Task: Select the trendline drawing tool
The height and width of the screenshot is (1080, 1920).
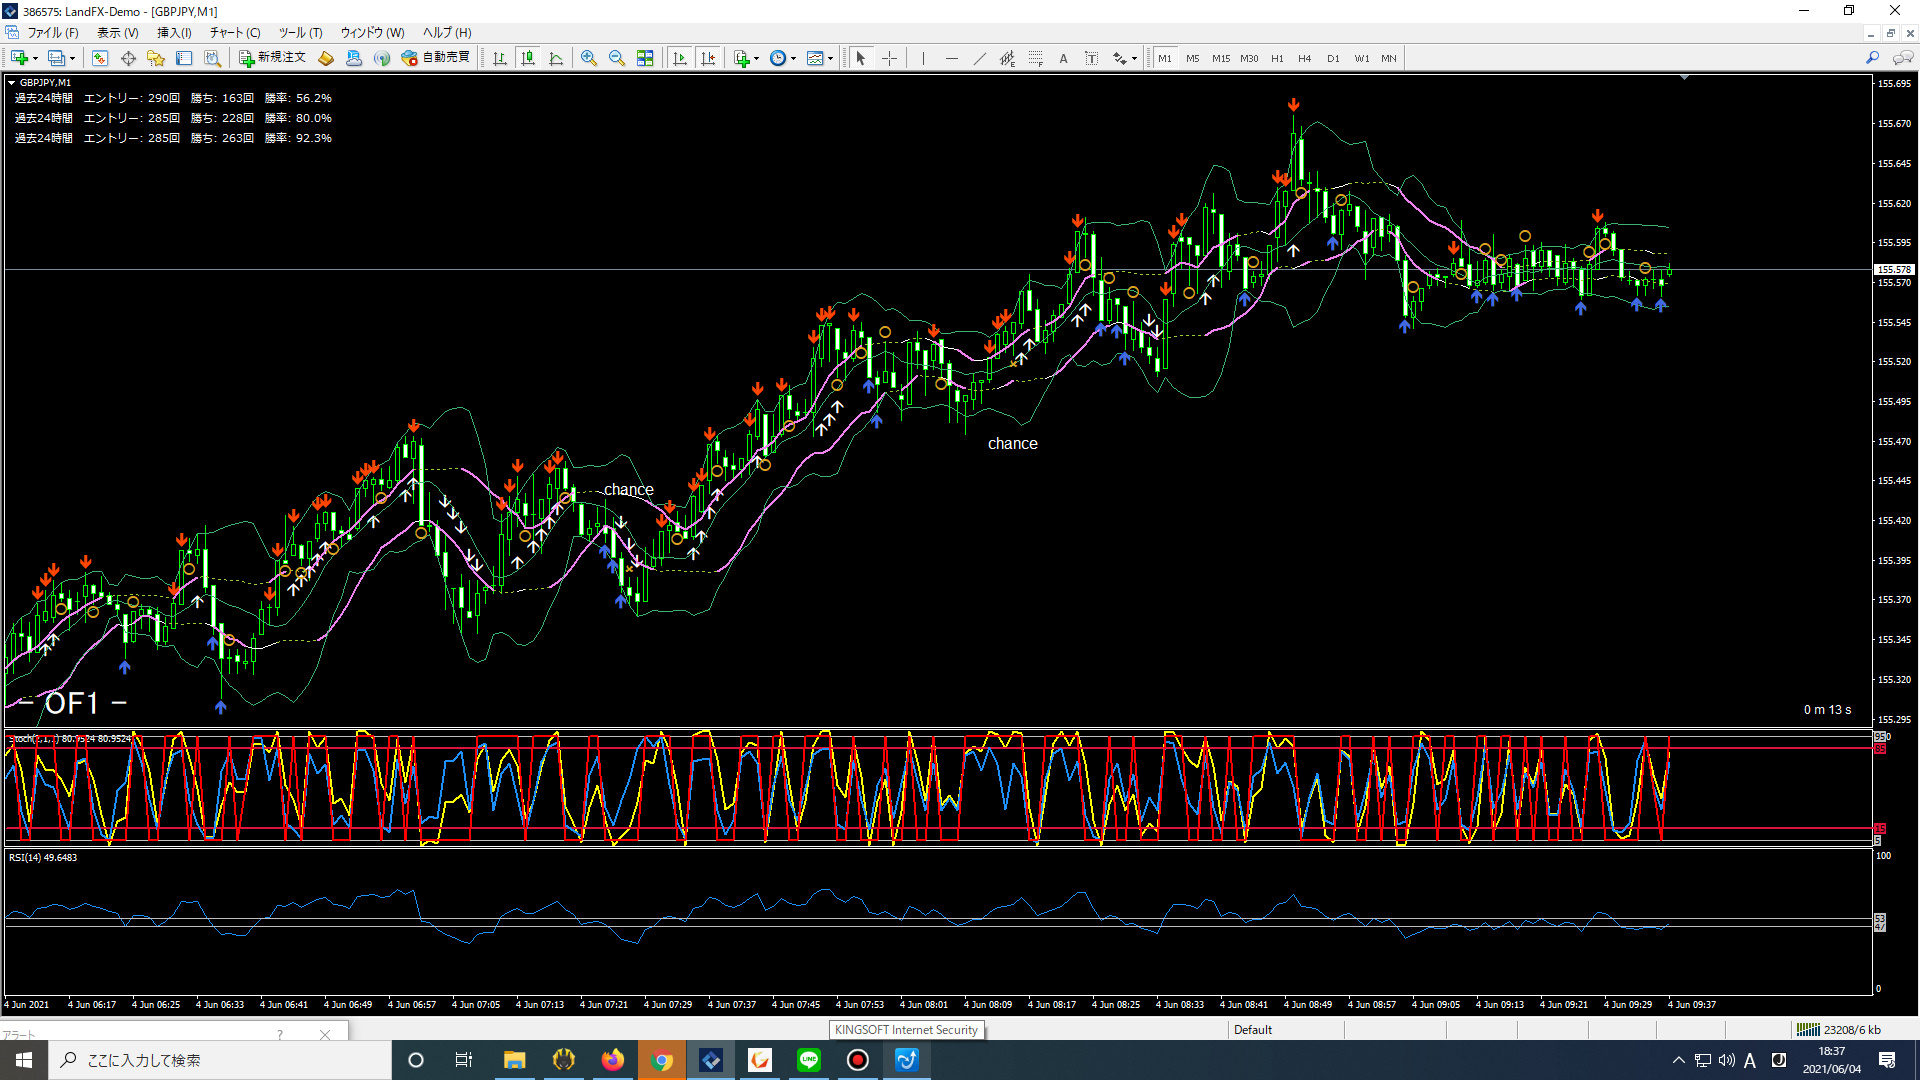Action: (x=979, y=58)
